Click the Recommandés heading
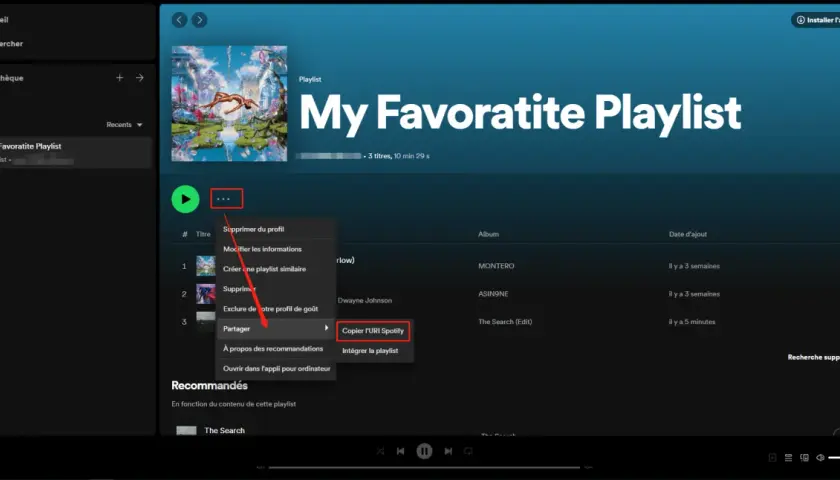This screenshot has width=840, height=480. [x=209, y=386]
